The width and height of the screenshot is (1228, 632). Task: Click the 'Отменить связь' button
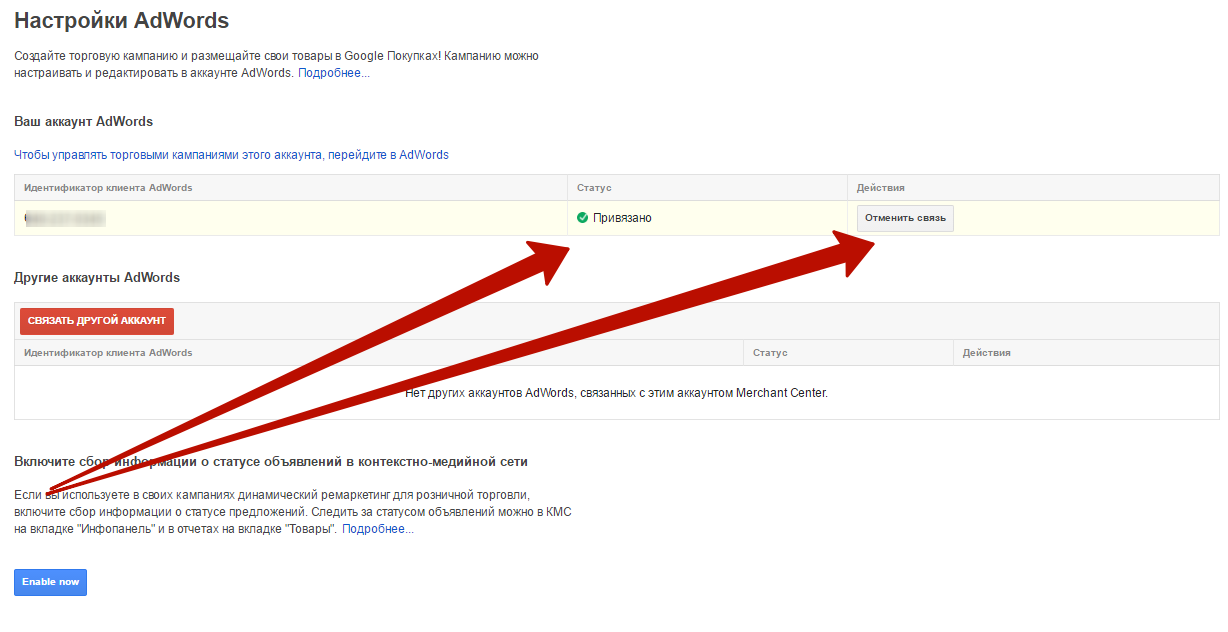coord(905,218)
